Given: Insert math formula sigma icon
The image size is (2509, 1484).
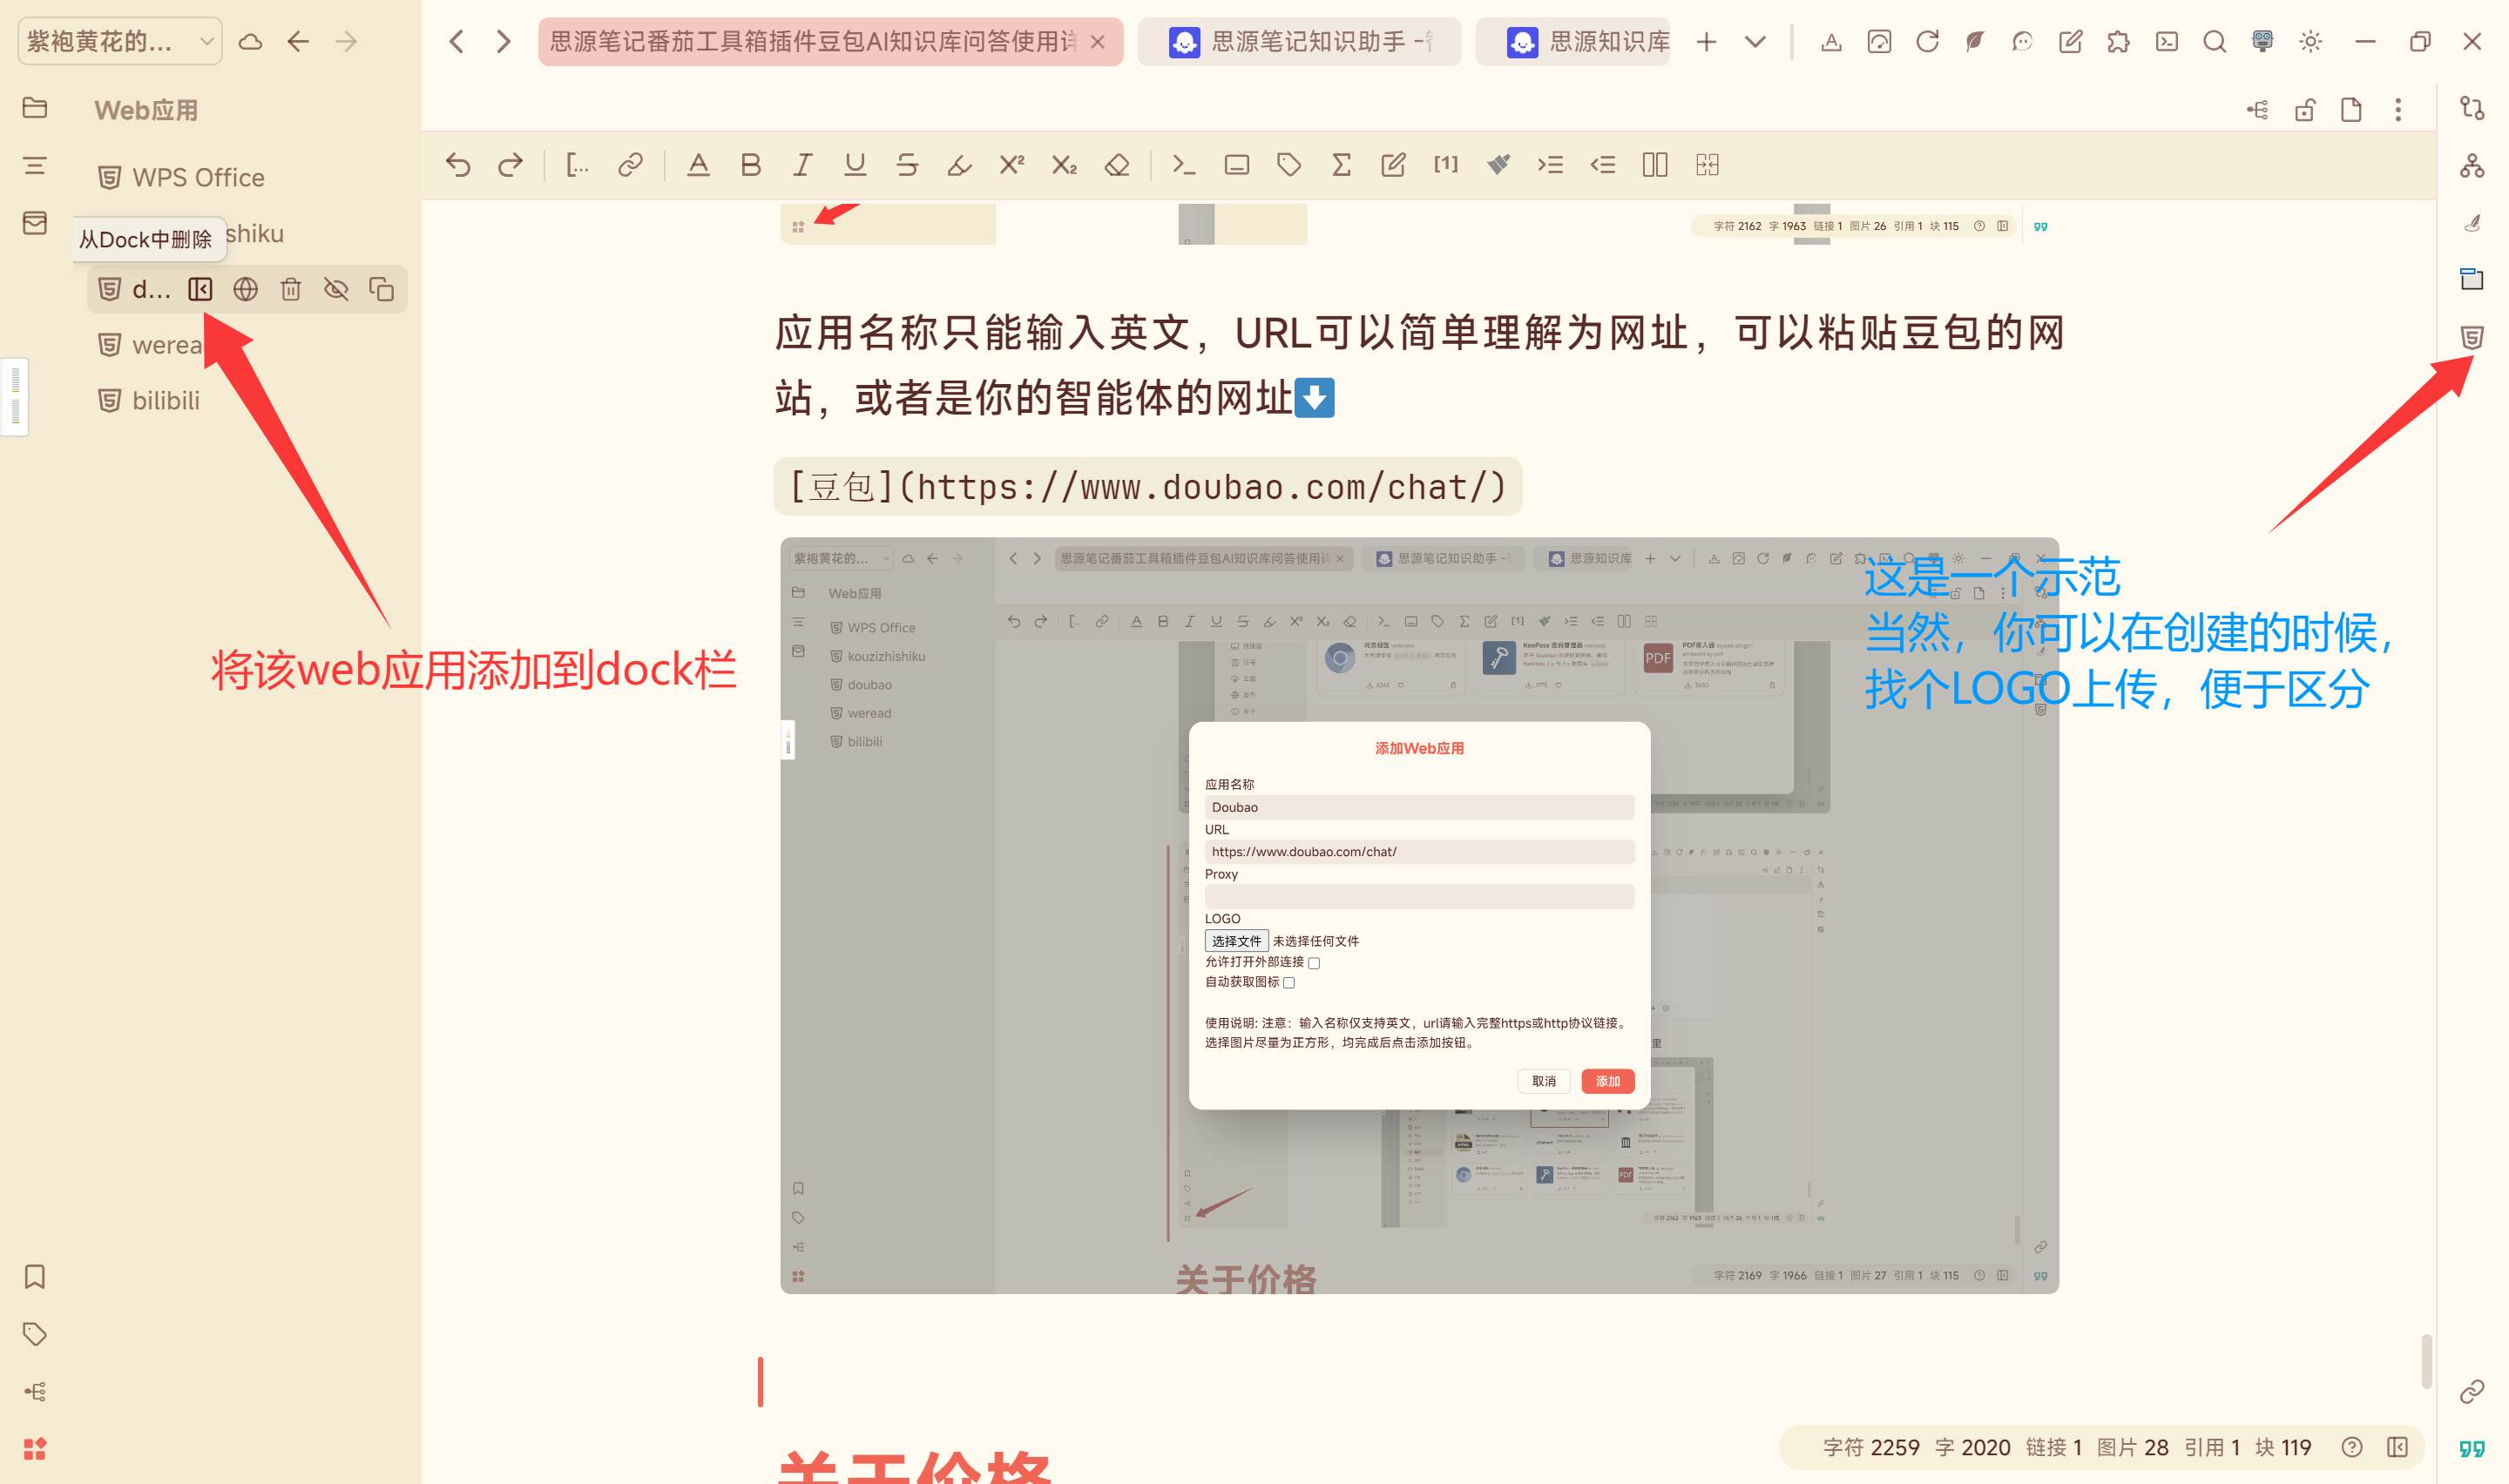Looking at the screenshot, I should [1341, 165].
